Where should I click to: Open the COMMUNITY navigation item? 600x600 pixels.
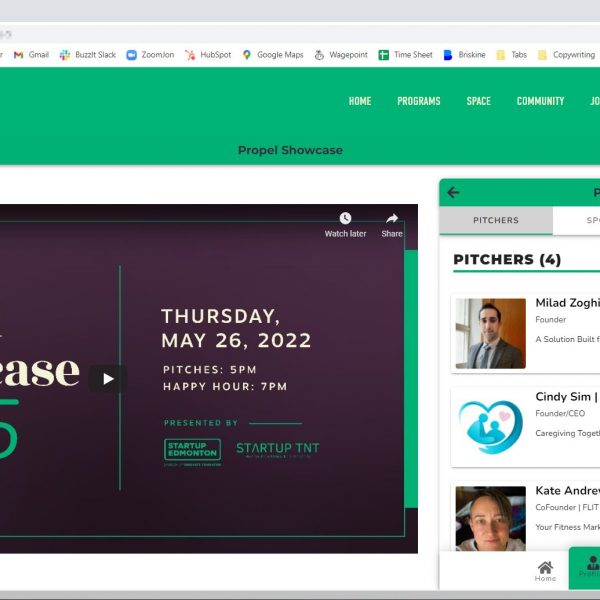click(x=540, y=101)
